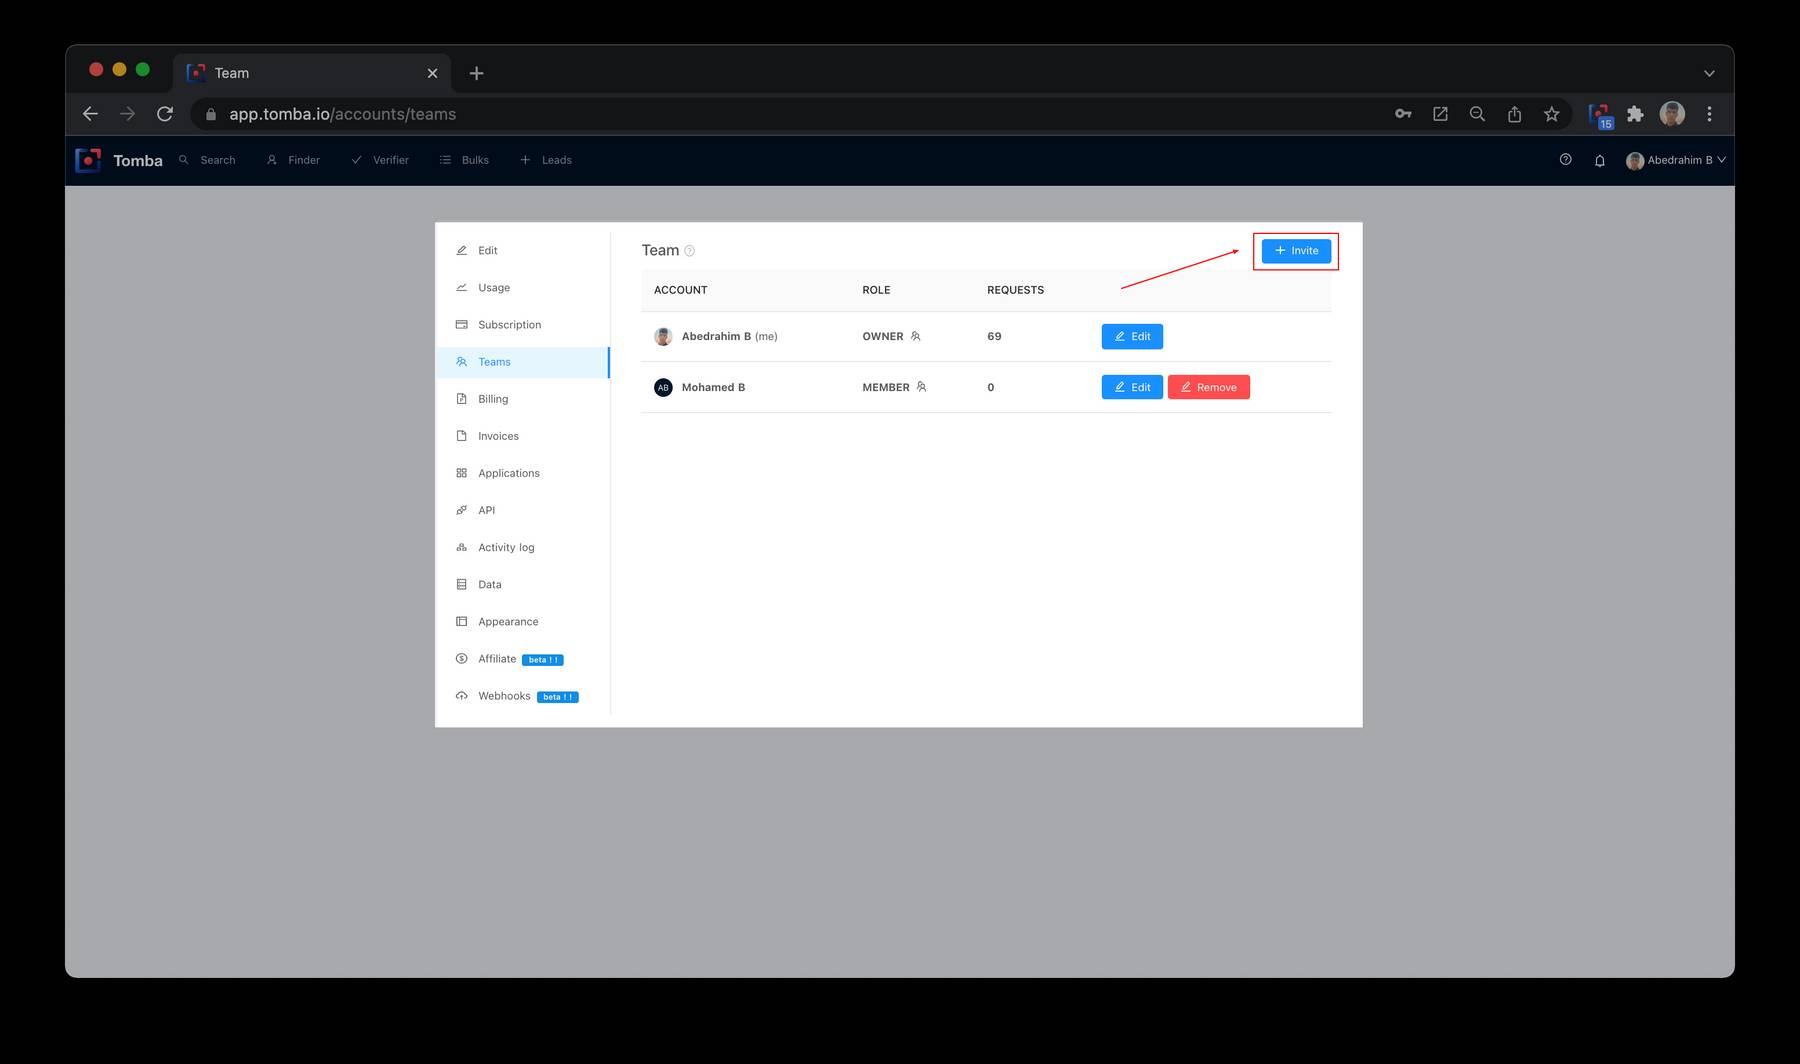Open the Activity log section
Screen dimensions: 1800x1064
(x=522, y=547)
